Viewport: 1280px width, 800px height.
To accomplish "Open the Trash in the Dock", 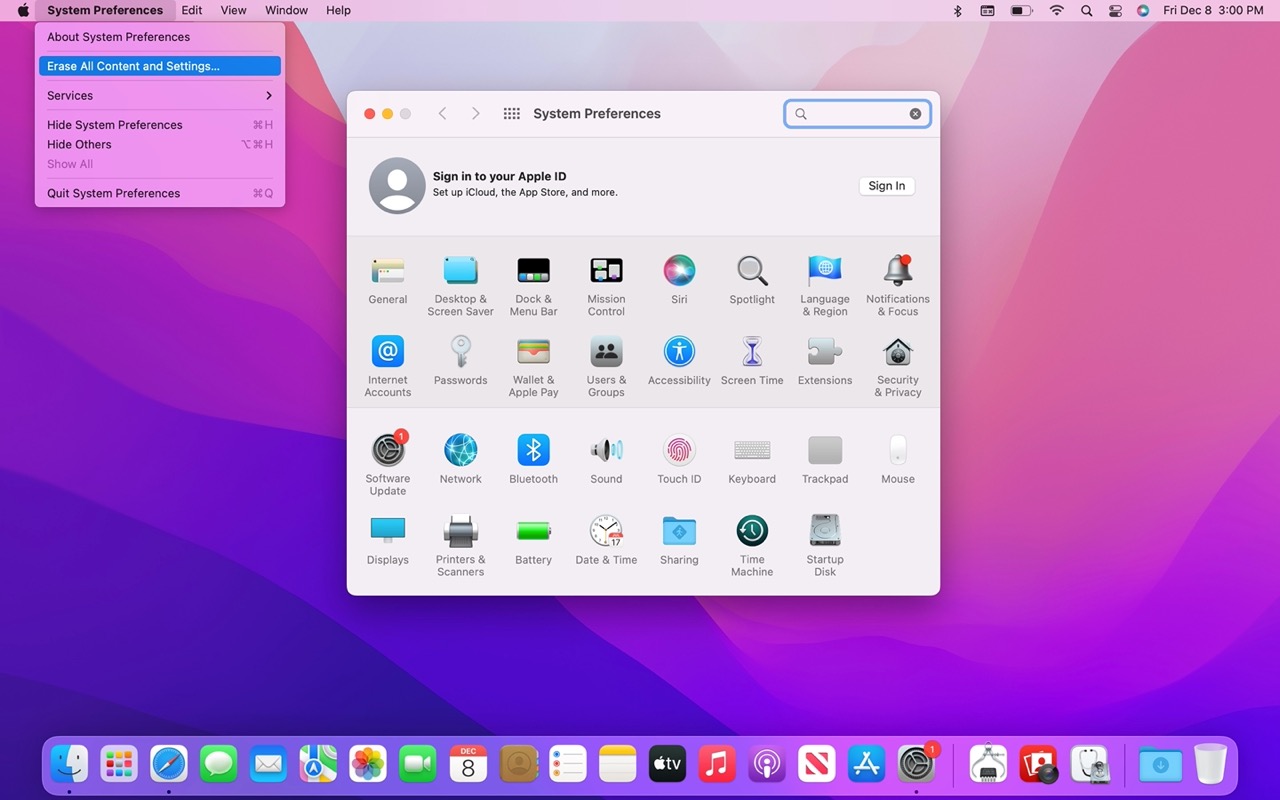I will (1210, 765).
